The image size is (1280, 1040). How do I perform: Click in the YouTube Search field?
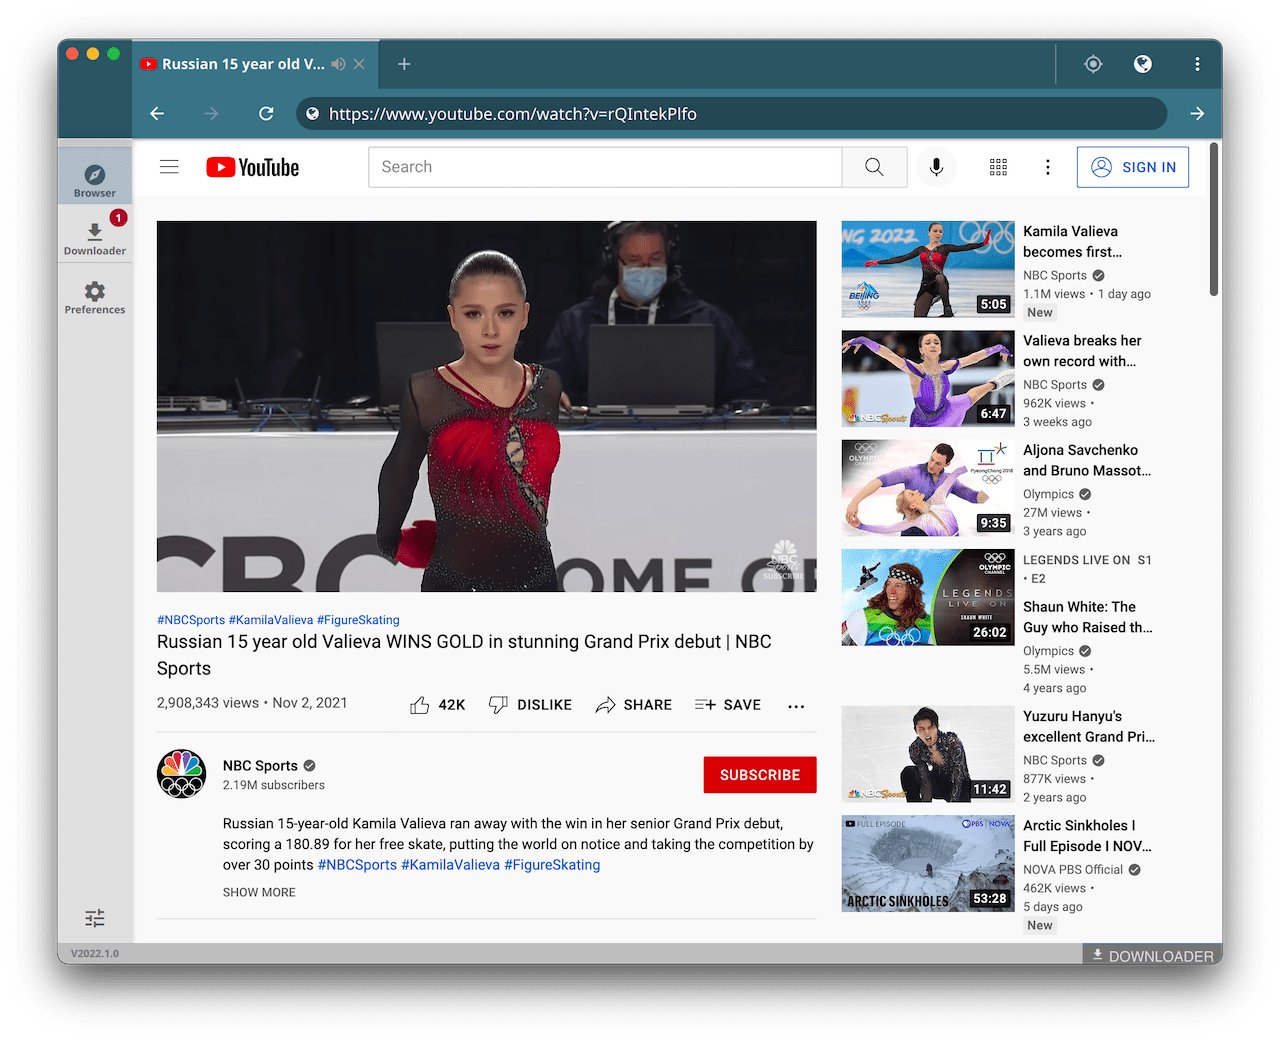[605, 167]
